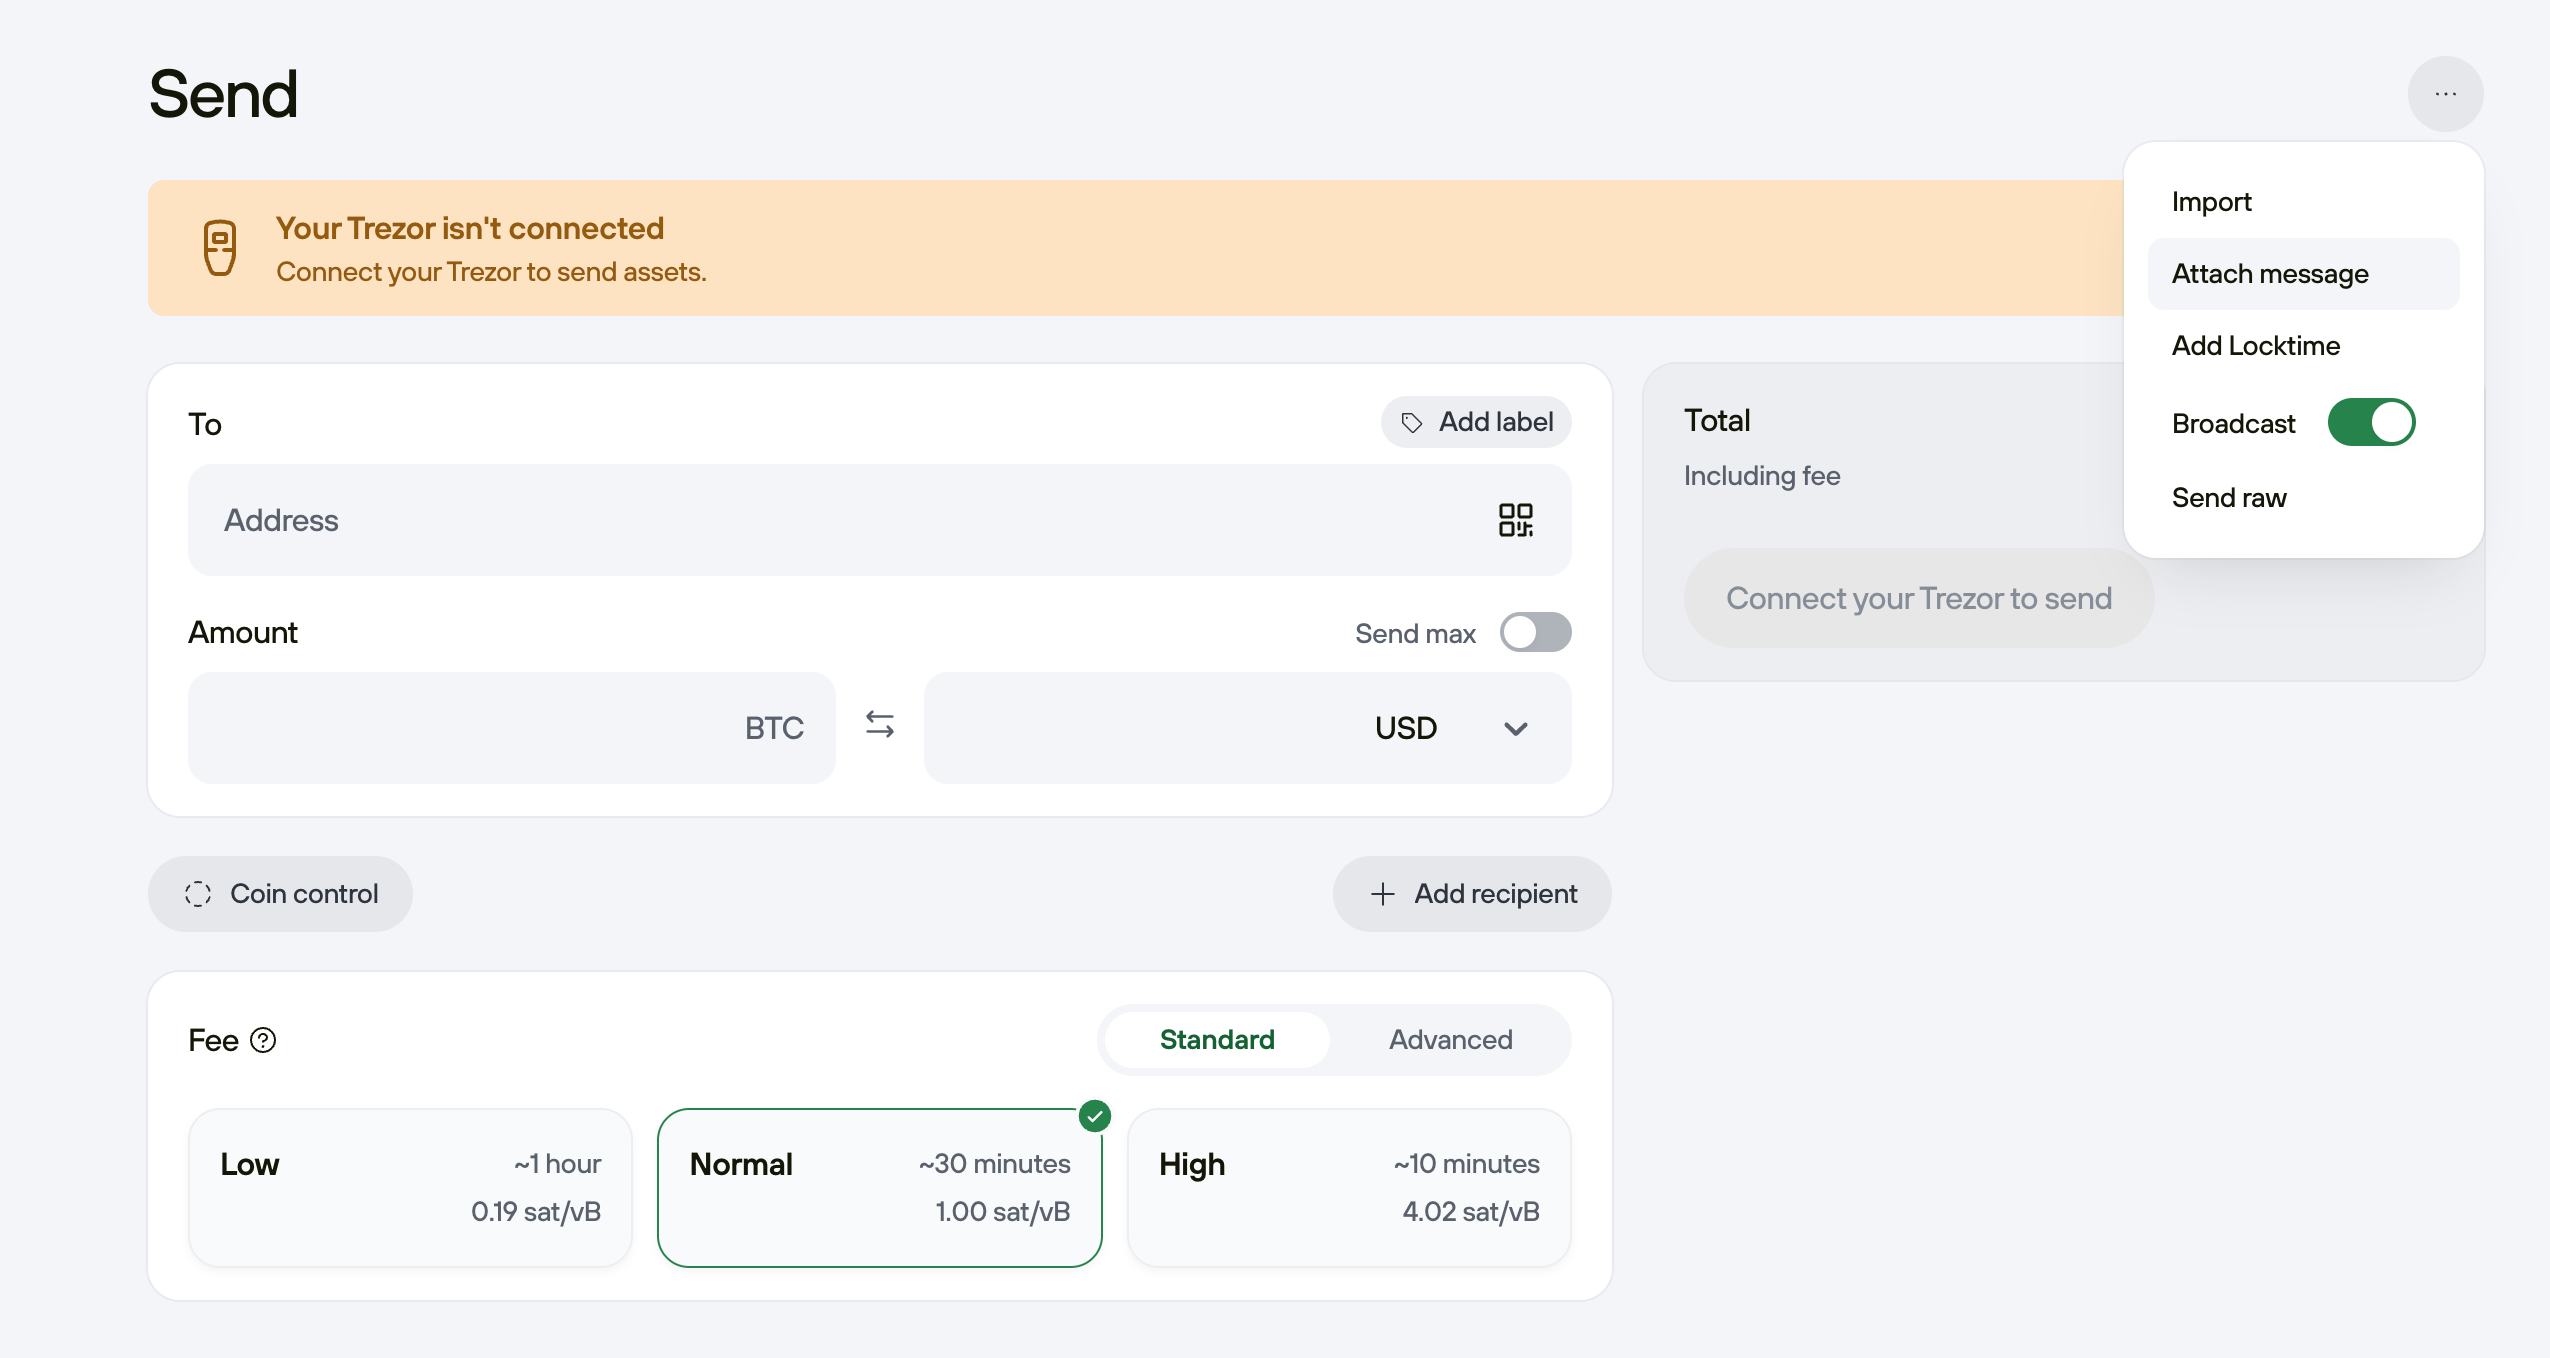Choose Send raw from the menu
Screen dimensions: 2550x1358
[x=2228, y=498]
